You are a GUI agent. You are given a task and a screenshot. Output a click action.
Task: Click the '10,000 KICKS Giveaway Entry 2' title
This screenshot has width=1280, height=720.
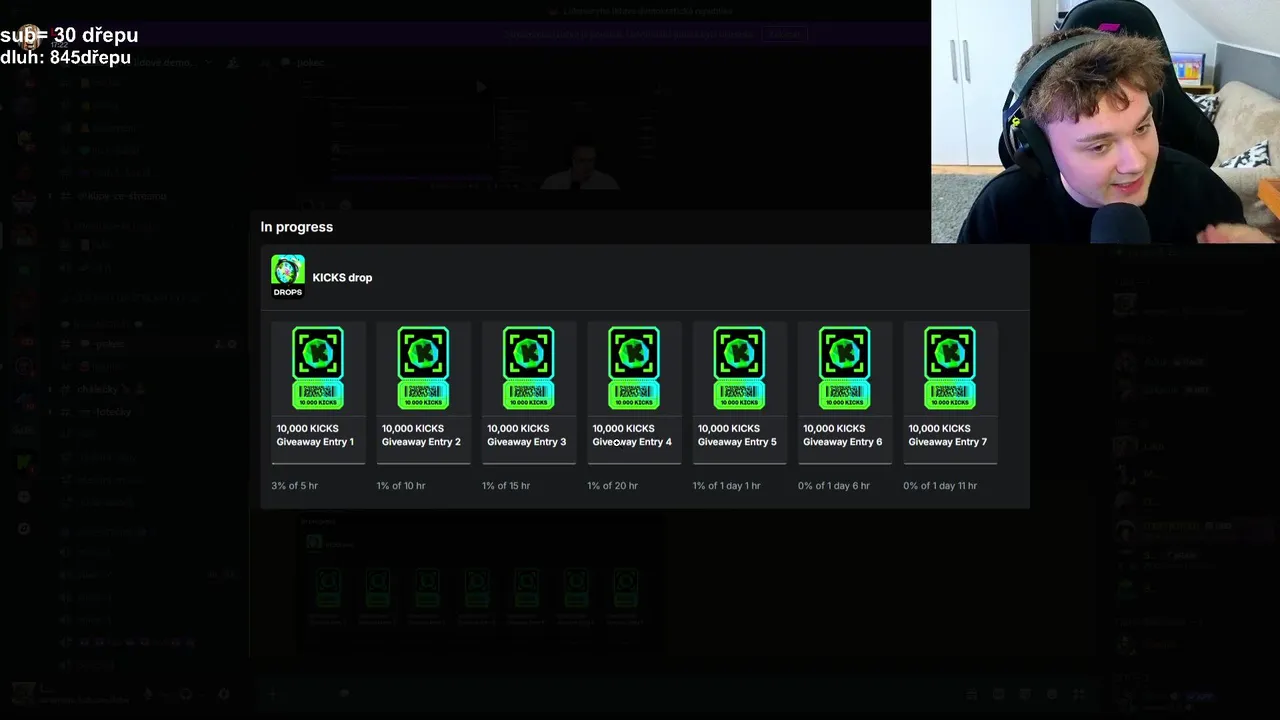click(421, 435)
